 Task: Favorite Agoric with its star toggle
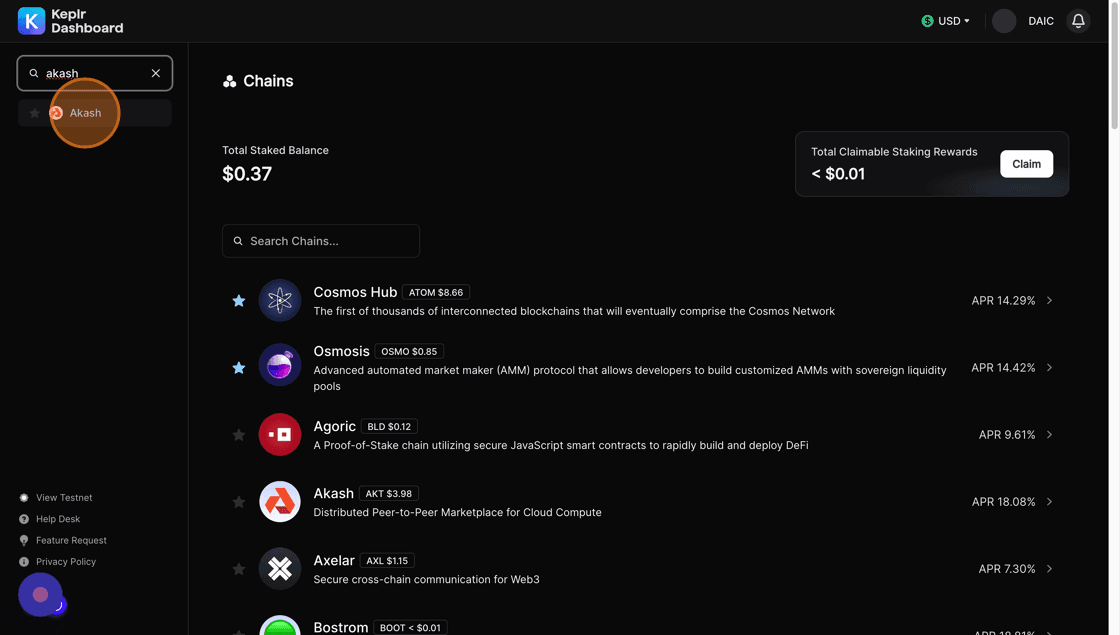(x=239, y=435)
